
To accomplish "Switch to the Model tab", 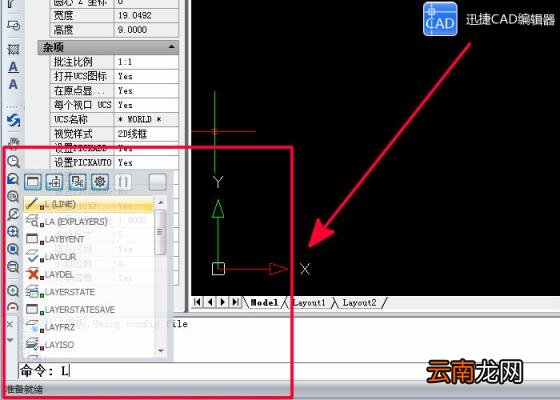I will (x=264, y=302).
